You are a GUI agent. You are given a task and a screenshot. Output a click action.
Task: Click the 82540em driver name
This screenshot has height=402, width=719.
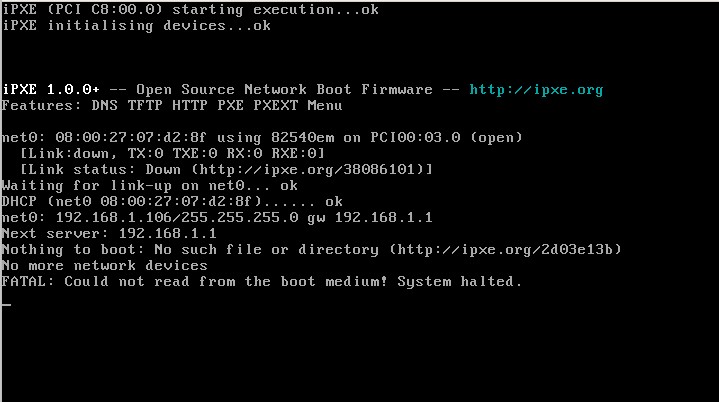(x=302, y=138)
